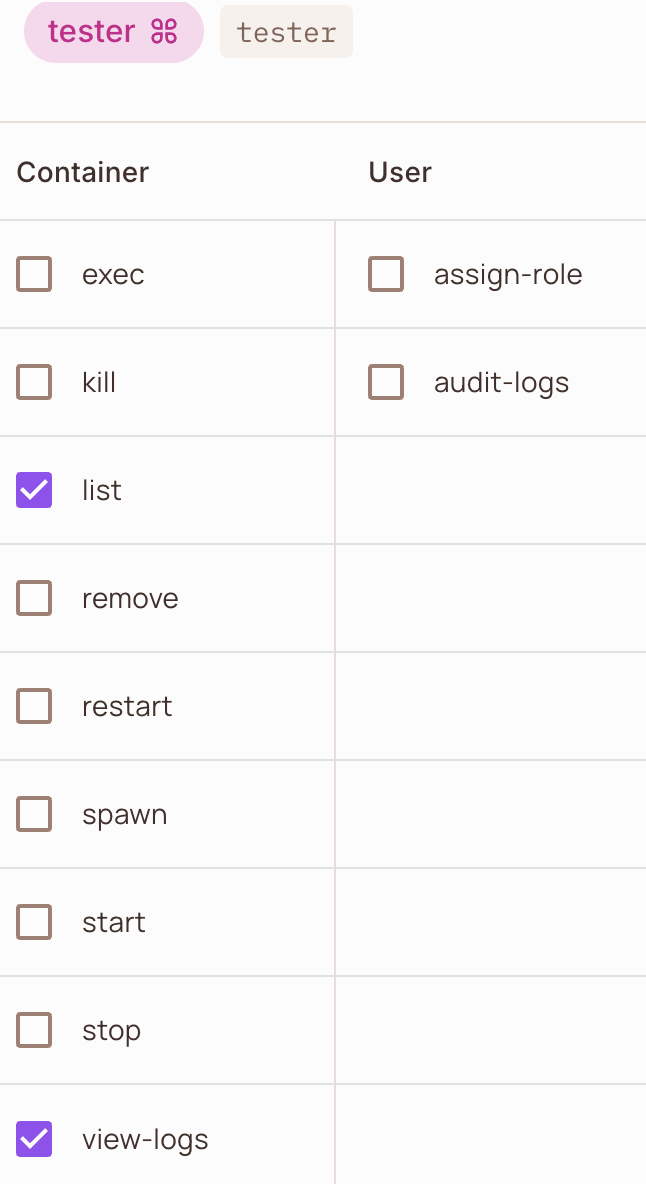Enable the remove container permission

[34, 597]
